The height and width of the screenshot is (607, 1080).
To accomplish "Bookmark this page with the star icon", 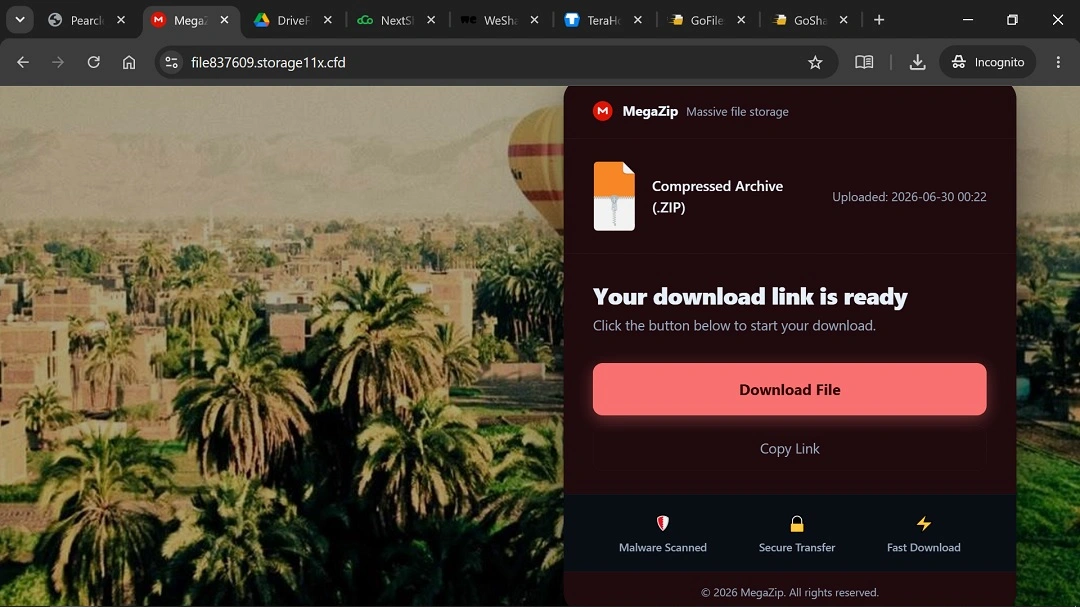I will (816, 63).
